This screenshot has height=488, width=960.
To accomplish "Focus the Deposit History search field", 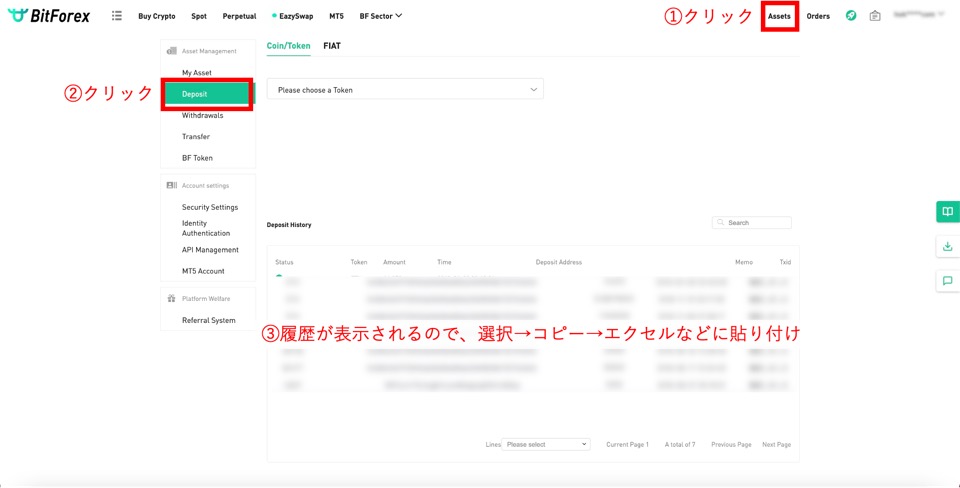I will click(751, 223).
